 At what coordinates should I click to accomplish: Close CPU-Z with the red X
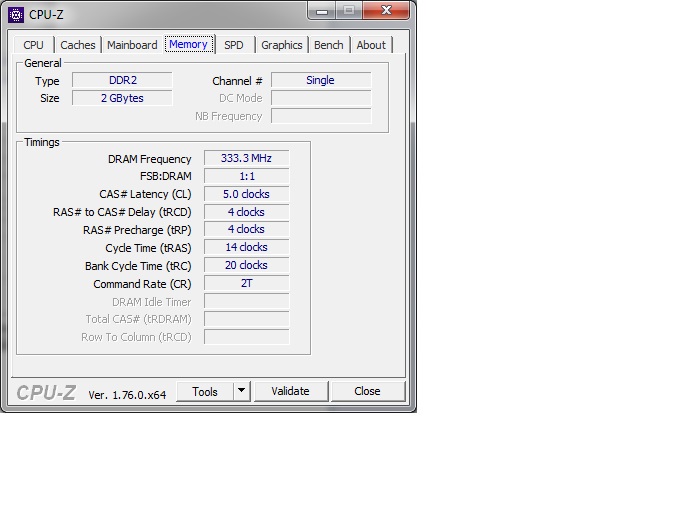point(386,11)
